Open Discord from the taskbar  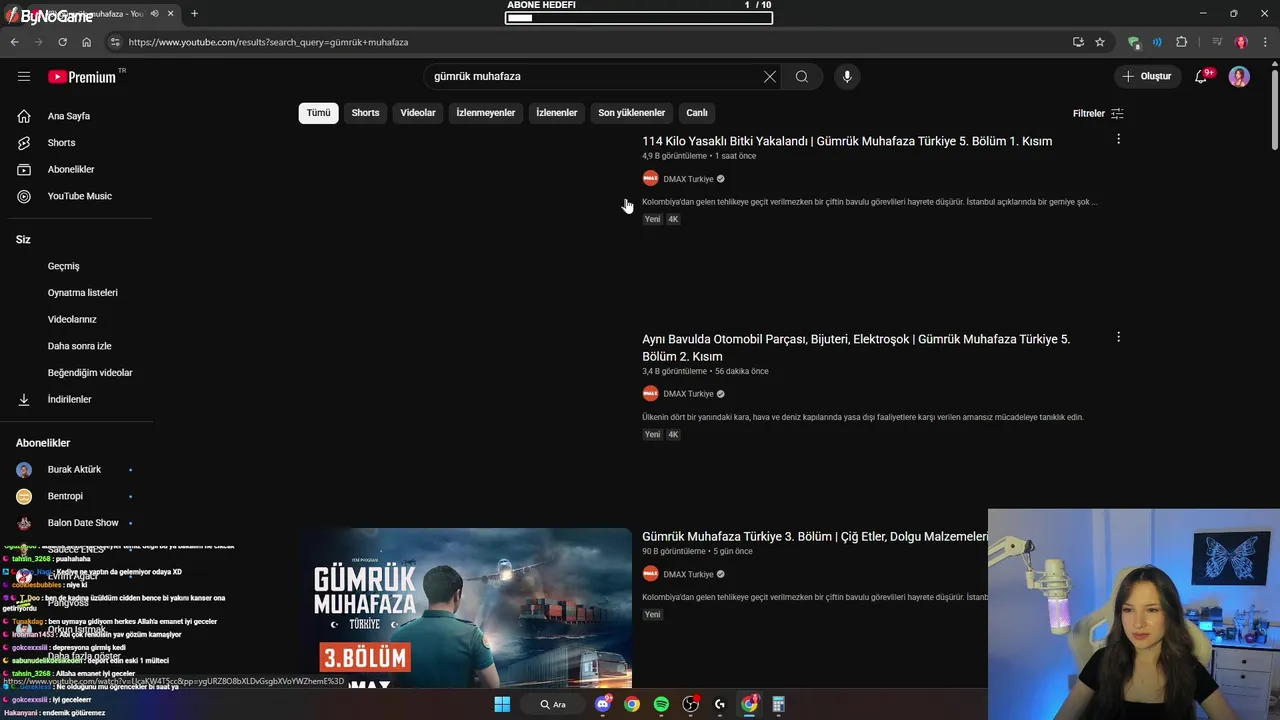click(x=603, y=704)
